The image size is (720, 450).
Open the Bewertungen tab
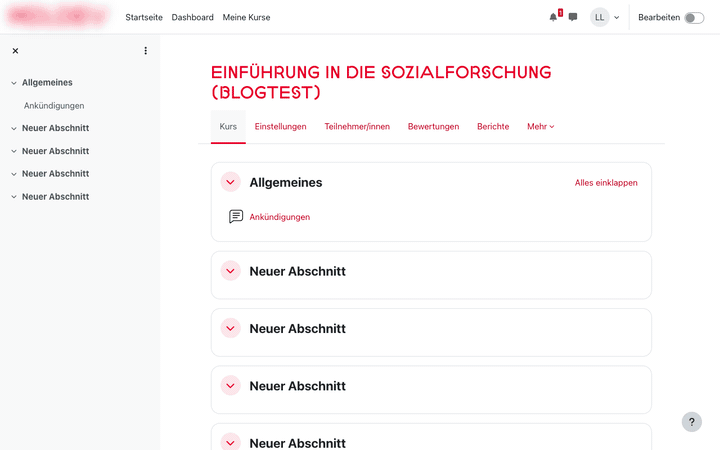[x=433, y=126]
